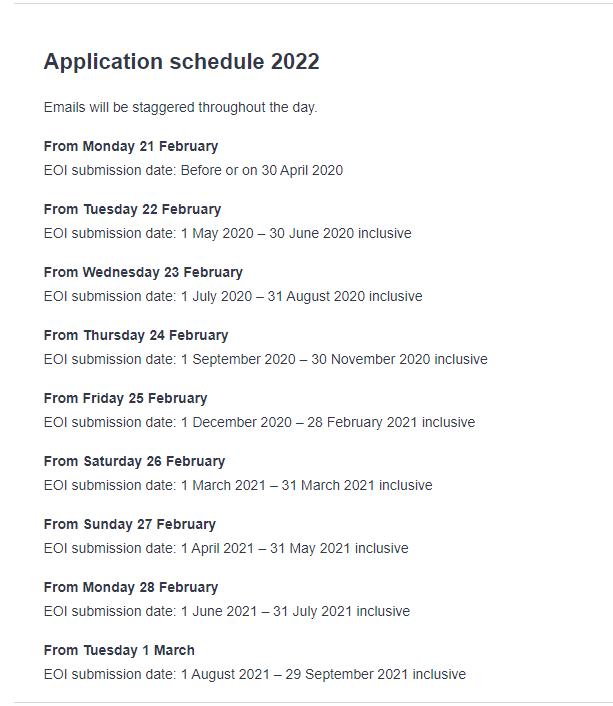
Task: Click the 1 March 2021 – 31 March 2021 line
Action: [x=238, y=486]
